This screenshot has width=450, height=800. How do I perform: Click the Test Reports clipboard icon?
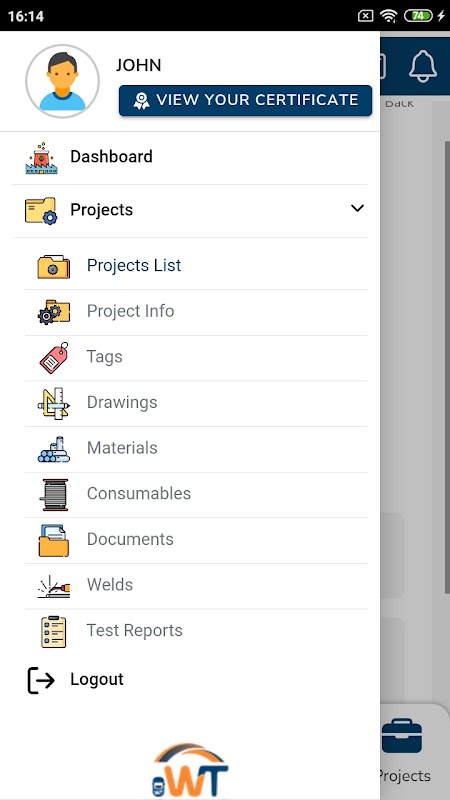pos(54,632)
